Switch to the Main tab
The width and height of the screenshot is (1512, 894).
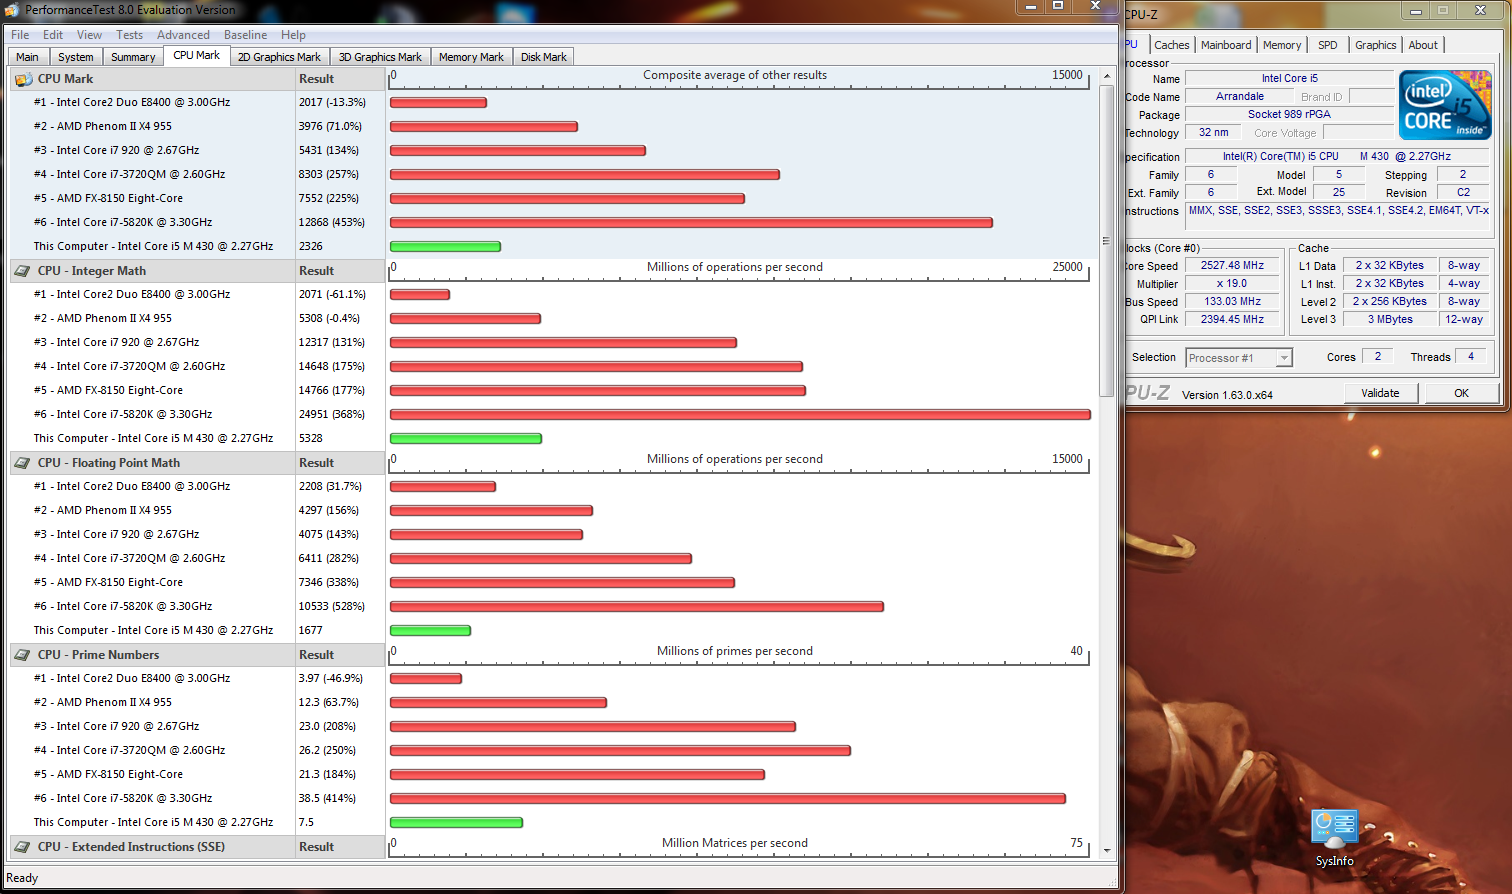coord(28,57)
